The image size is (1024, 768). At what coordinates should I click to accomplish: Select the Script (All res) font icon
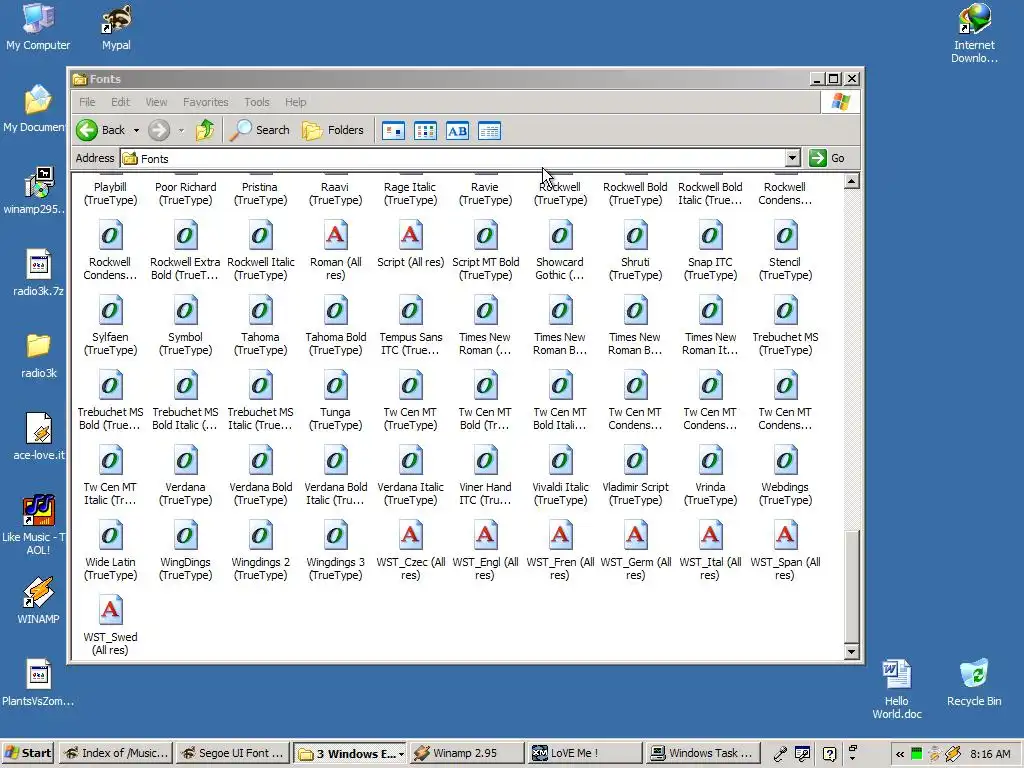click(x=411, y=236)
